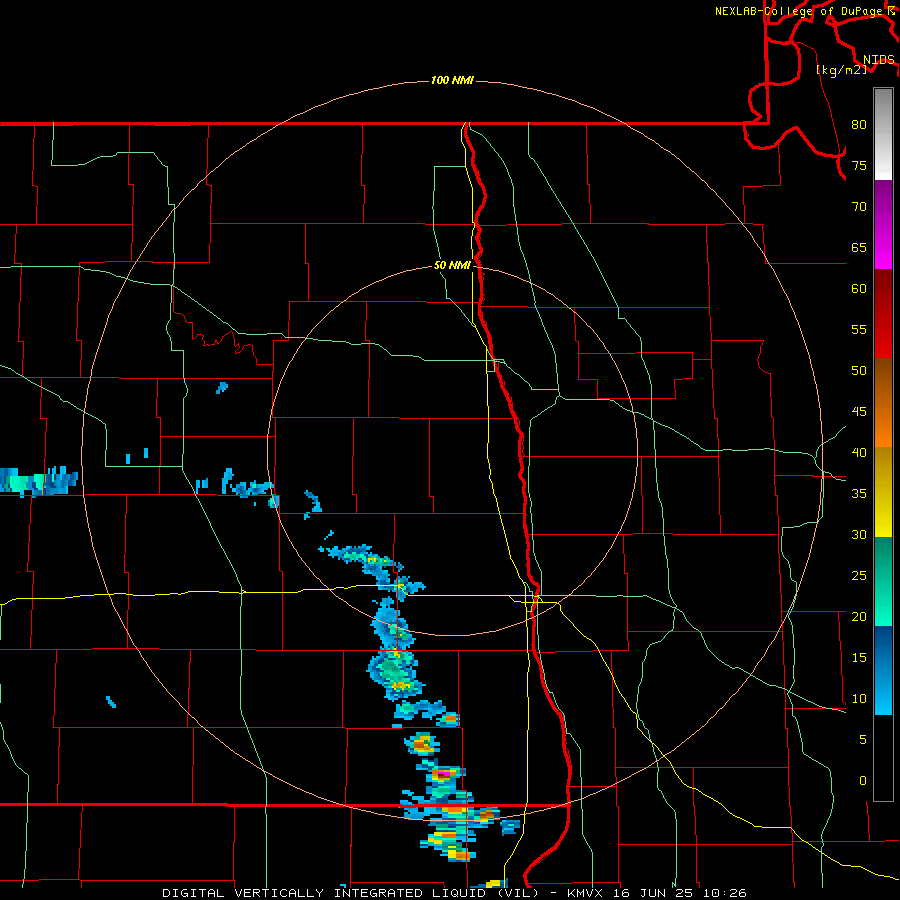Click the scale value 70
This screenshot has width=900, height=900.
[x=859, y=207]
